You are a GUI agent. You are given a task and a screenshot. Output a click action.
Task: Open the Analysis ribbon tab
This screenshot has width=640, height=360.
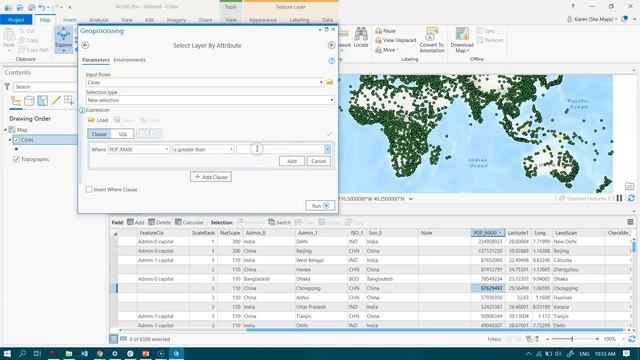(x=98, y=20)
